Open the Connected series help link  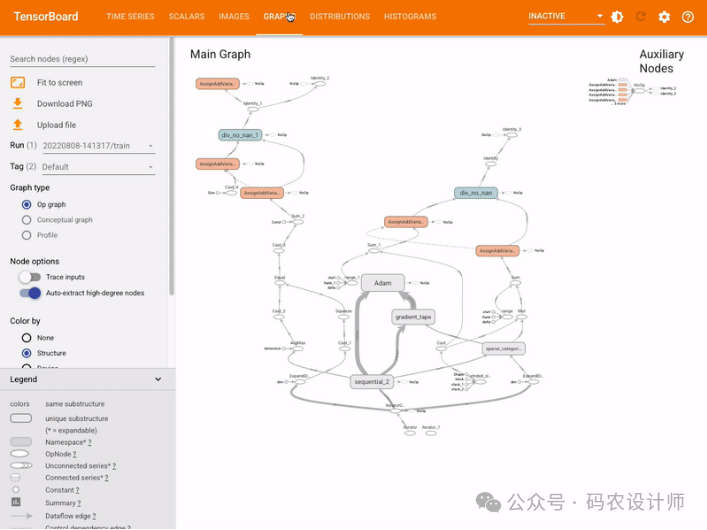[106, 478]
